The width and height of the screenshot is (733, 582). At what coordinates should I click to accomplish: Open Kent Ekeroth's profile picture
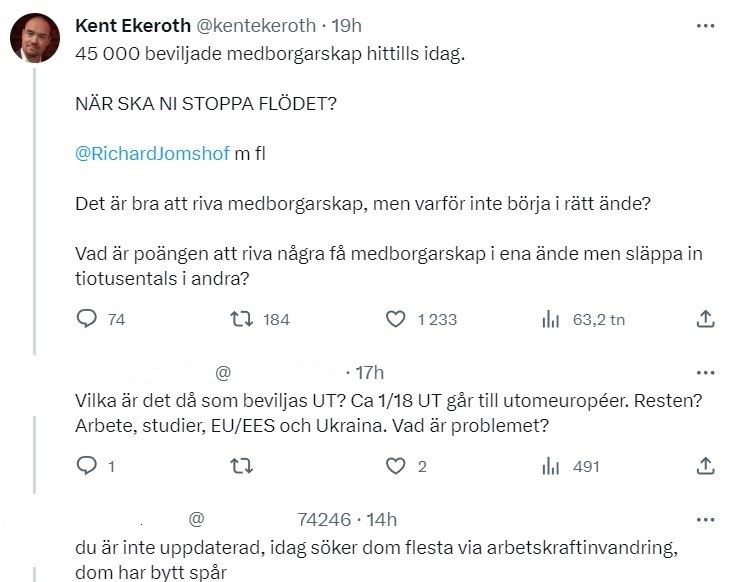point(32,38)
